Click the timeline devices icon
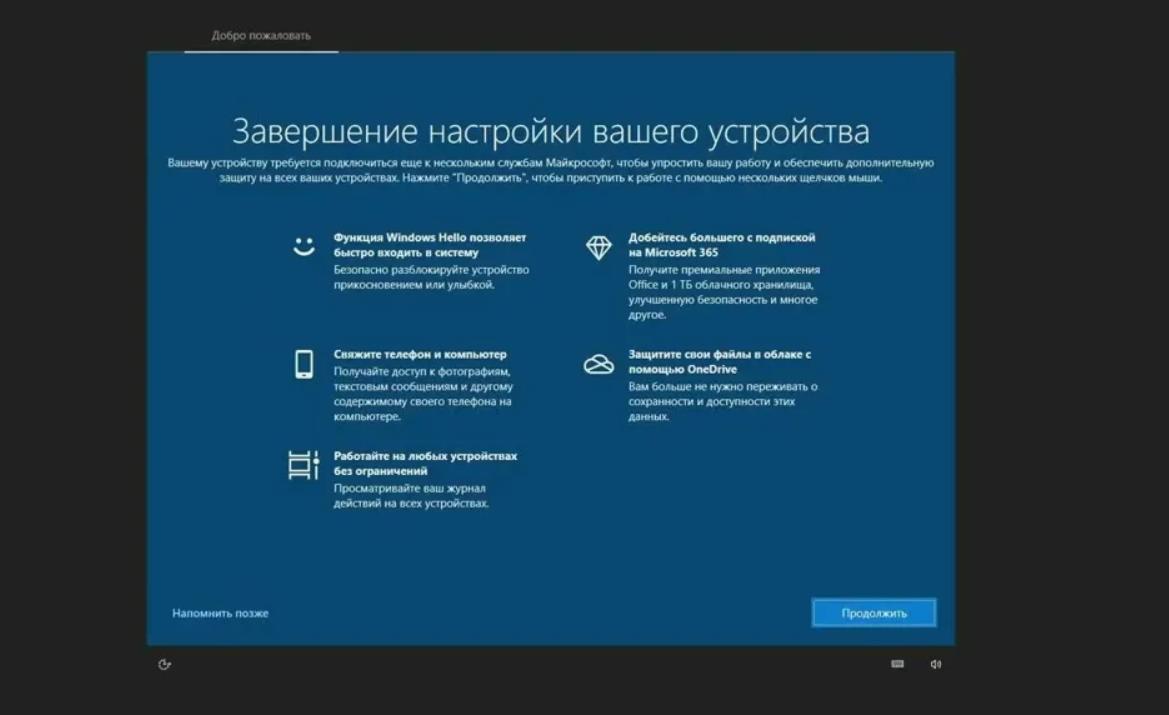This screenshot has height=715, width=1169. pos(303,464)
